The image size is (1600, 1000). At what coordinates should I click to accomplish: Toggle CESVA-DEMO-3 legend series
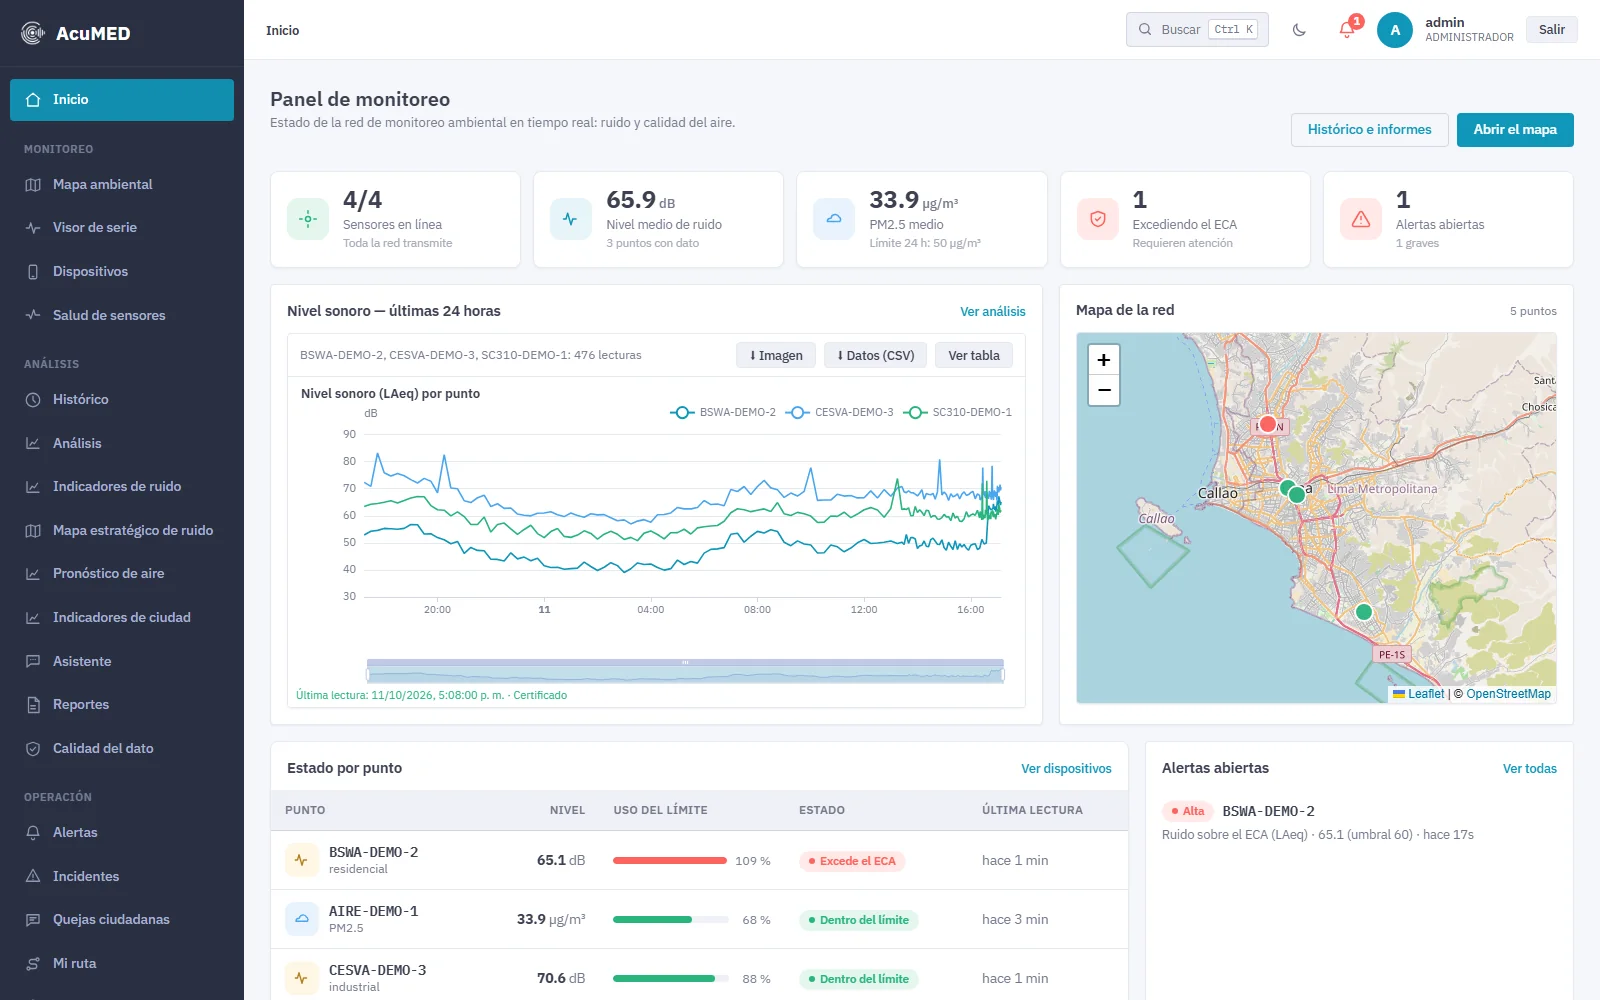pyautogui.click(x=840, y=412)
